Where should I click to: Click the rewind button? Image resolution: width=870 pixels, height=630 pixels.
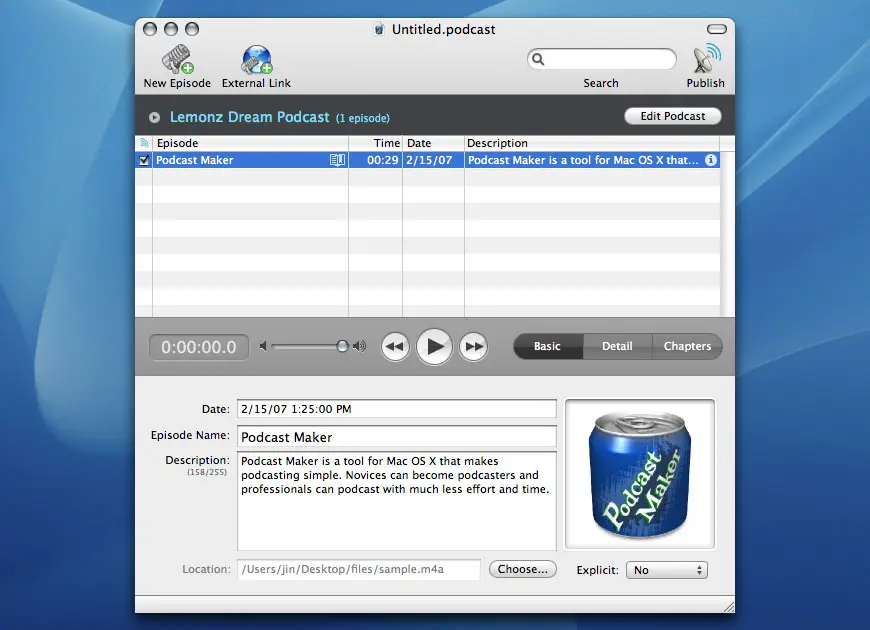coord(395,346)
